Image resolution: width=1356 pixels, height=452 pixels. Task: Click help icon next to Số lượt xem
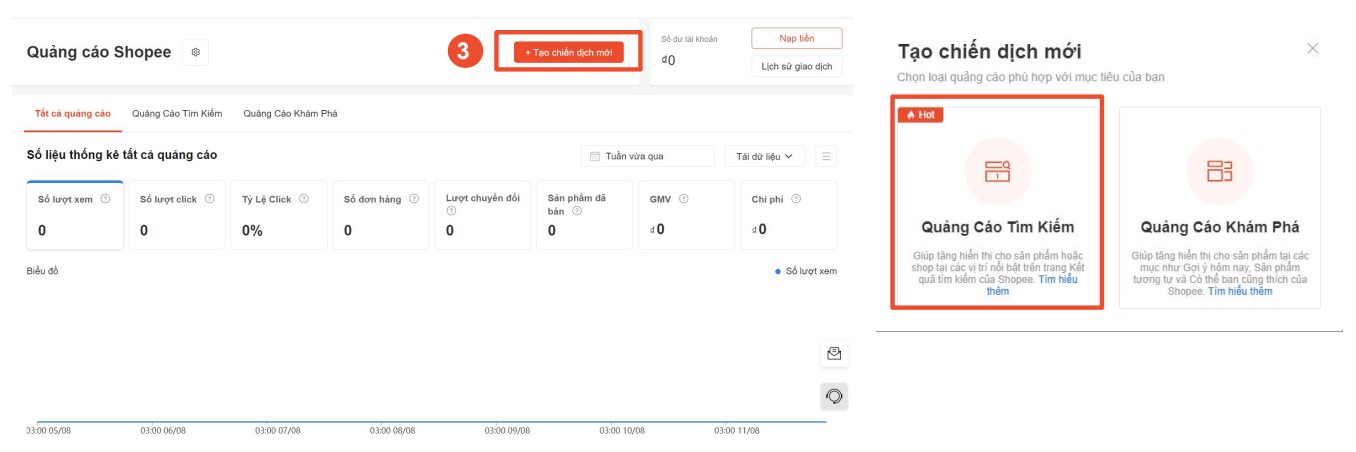(x=105, y=199)
